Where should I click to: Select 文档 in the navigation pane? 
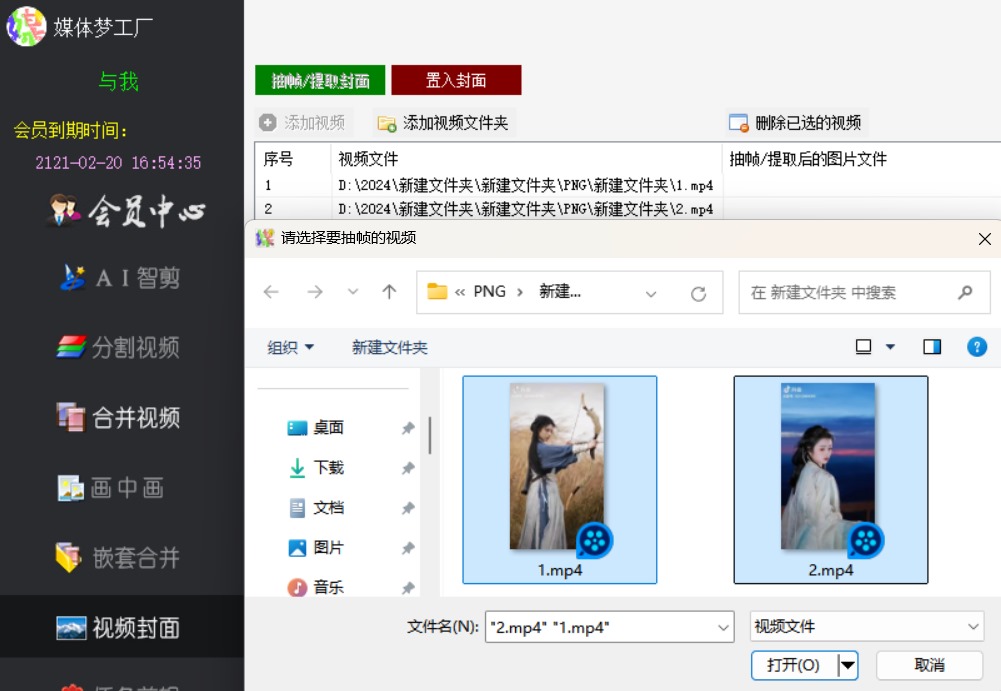click(316, 508)
